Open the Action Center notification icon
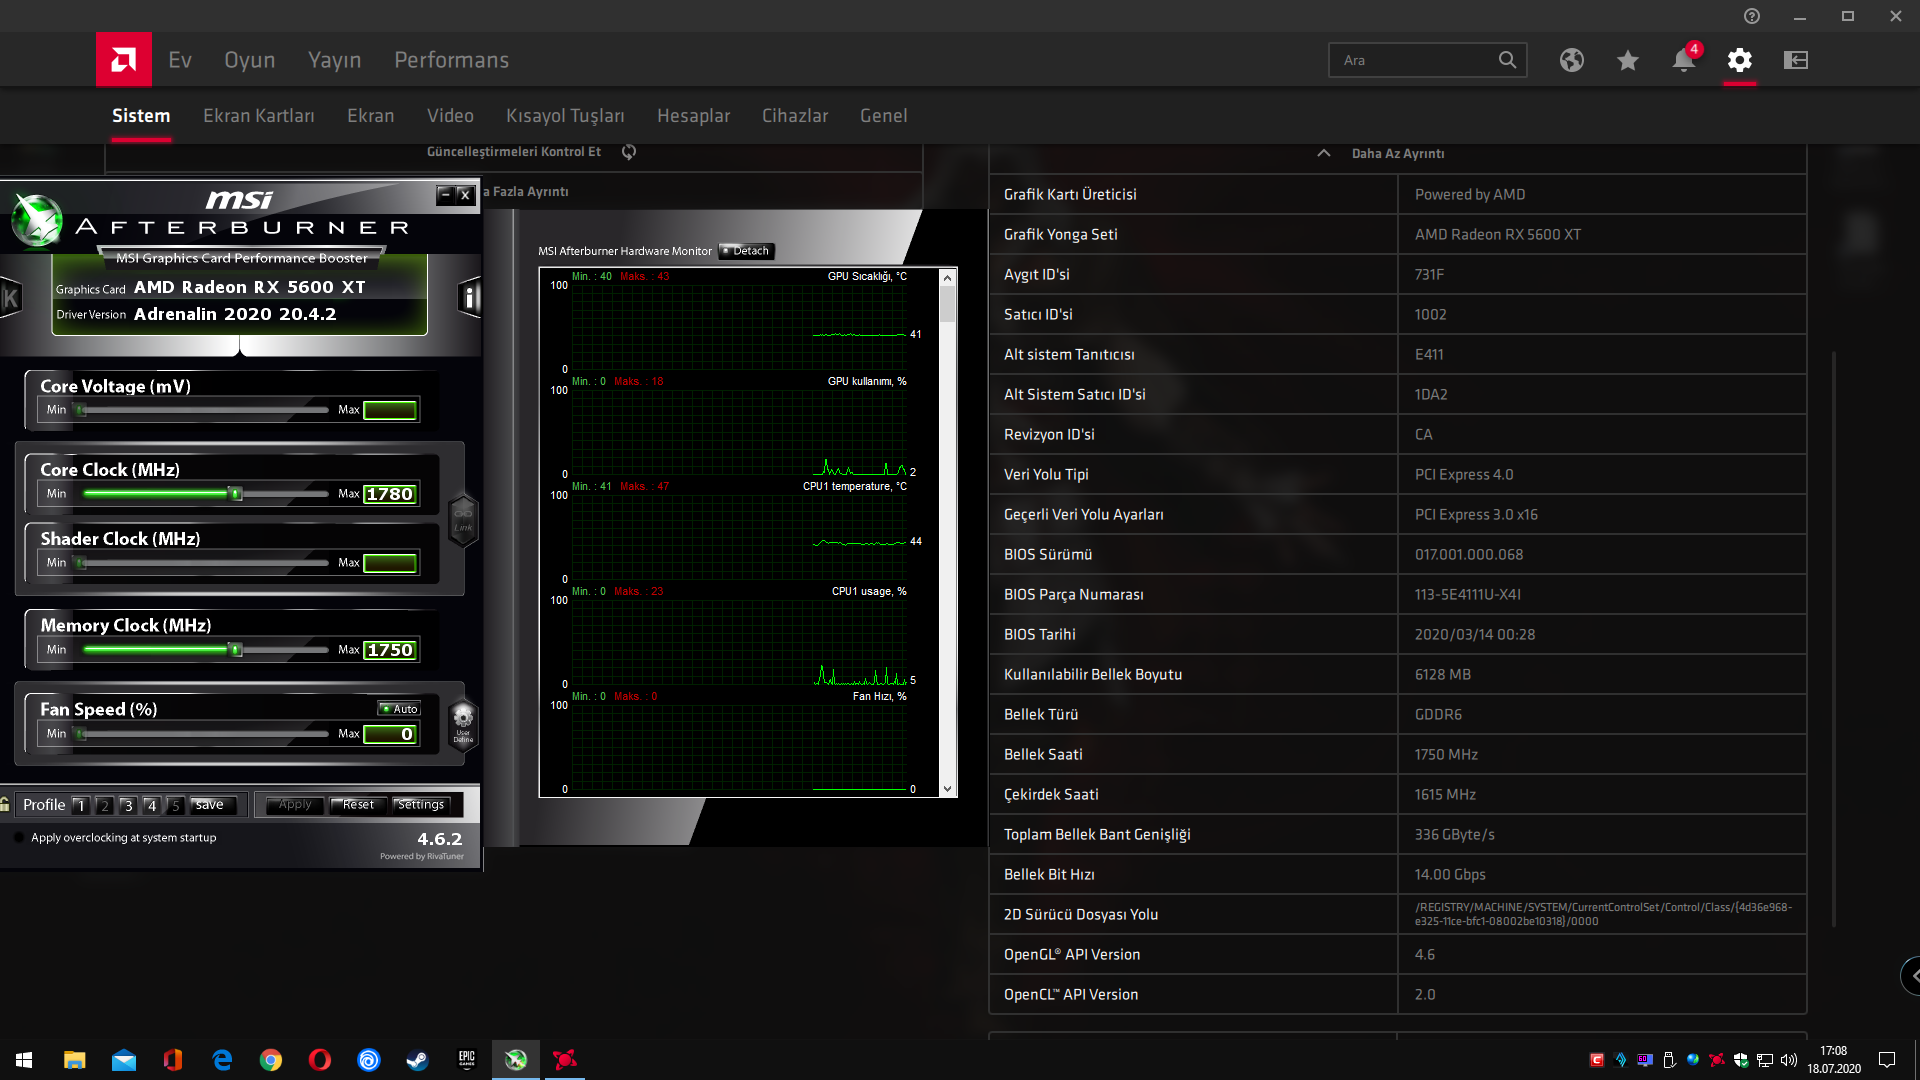 click(x=1887, y=1060)
